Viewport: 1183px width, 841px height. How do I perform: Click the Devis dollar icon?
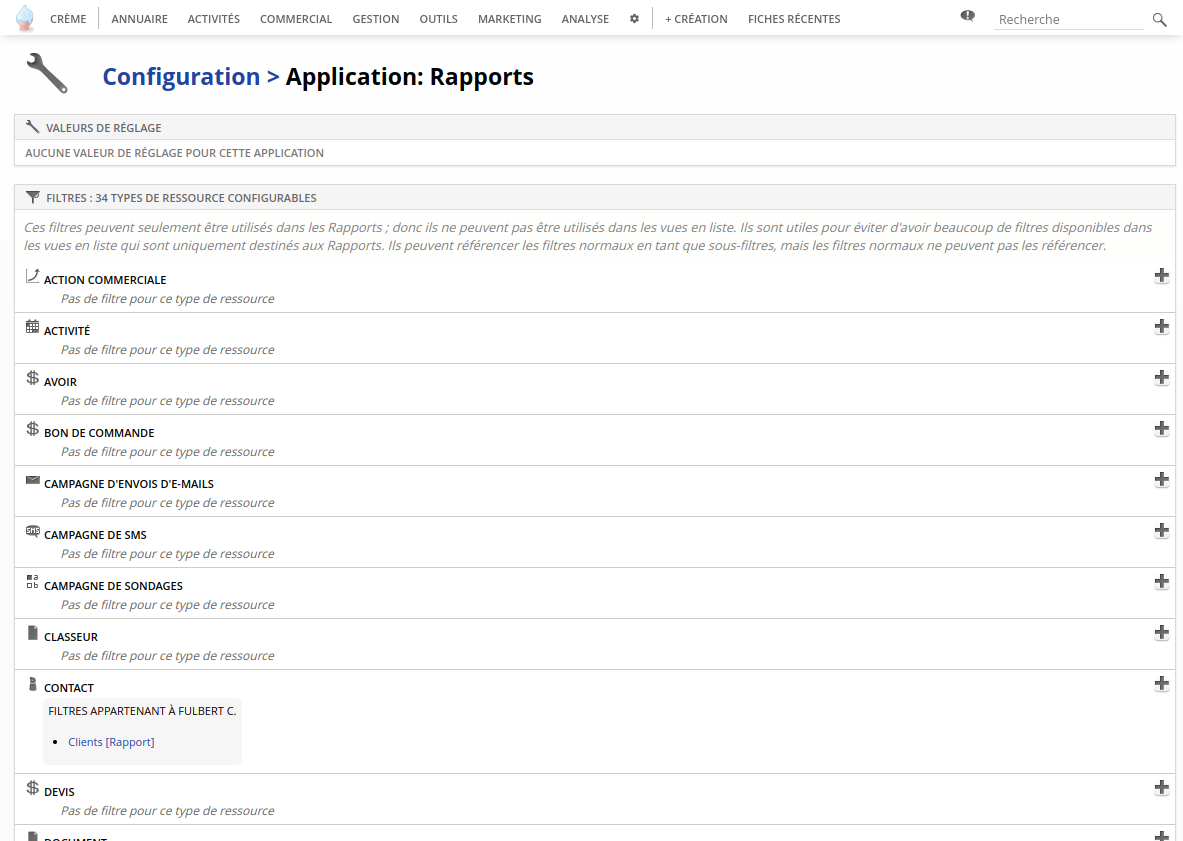click(x=32, y=787)
